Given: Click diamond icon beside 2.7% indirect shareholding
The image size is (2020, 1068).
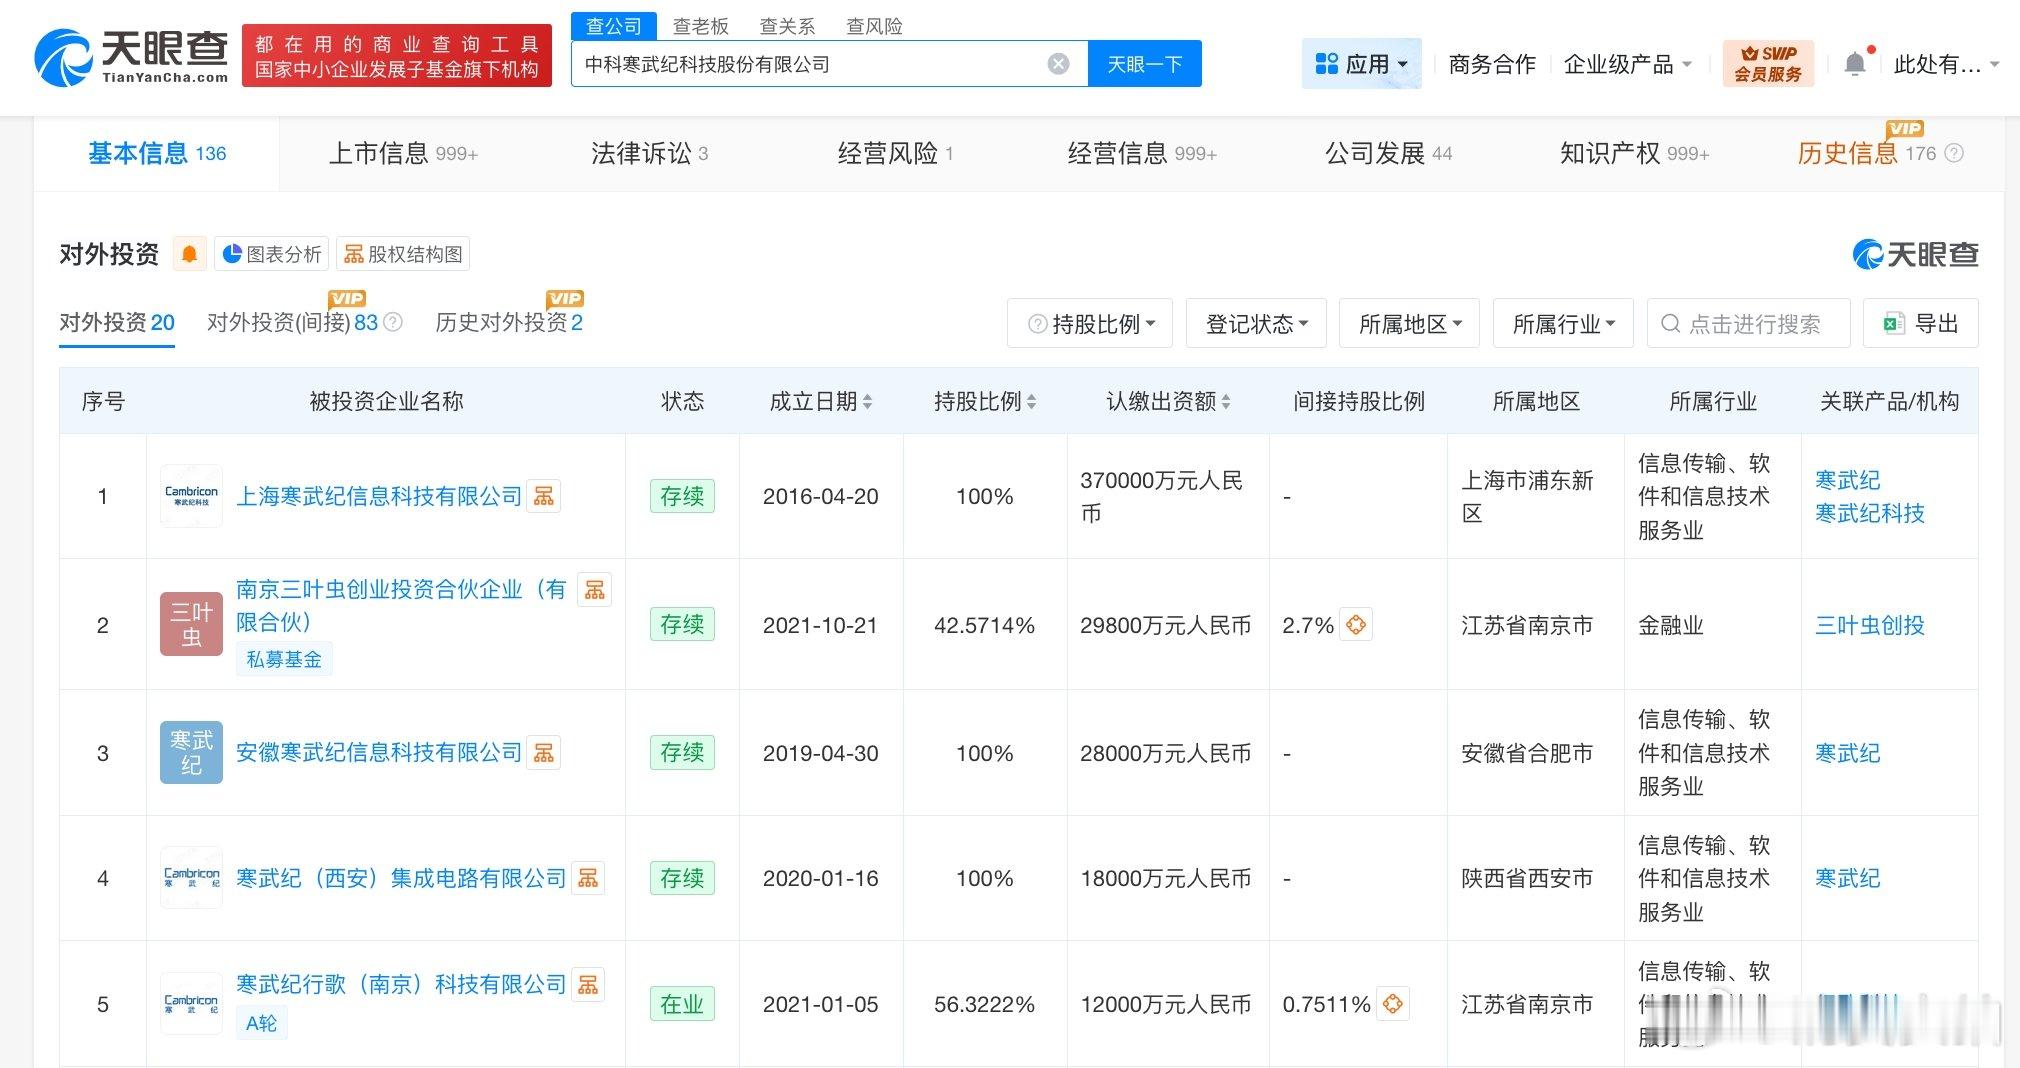Looking at the screenshot, I should [x=1356, y=624].
